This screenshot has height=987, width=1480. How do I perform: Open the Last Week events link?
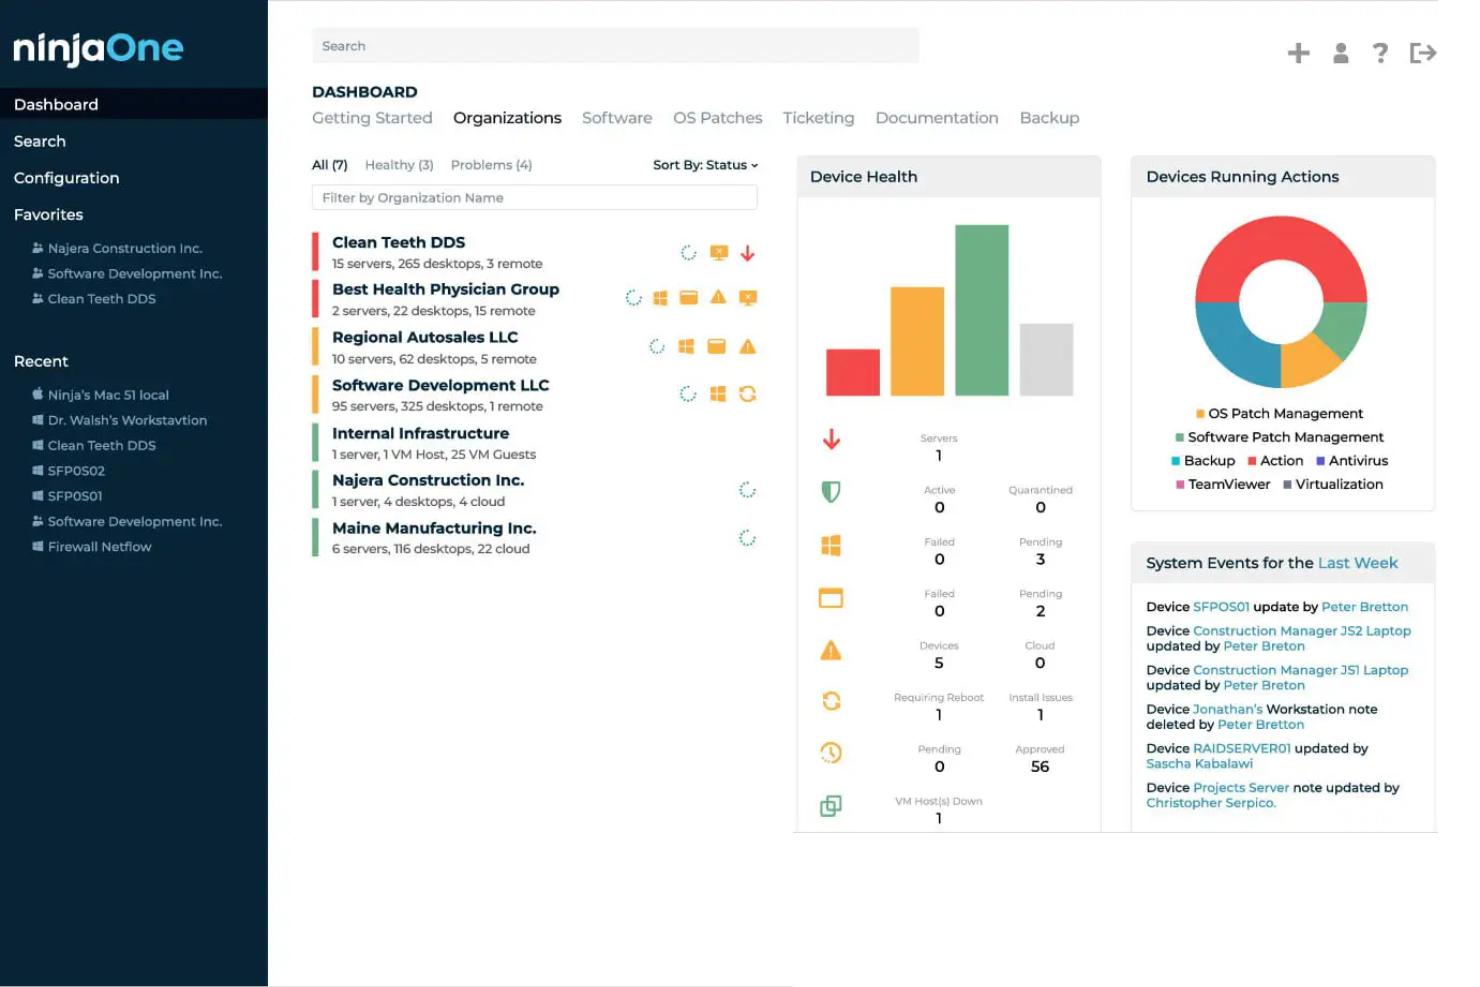(x=1358, y=563)
